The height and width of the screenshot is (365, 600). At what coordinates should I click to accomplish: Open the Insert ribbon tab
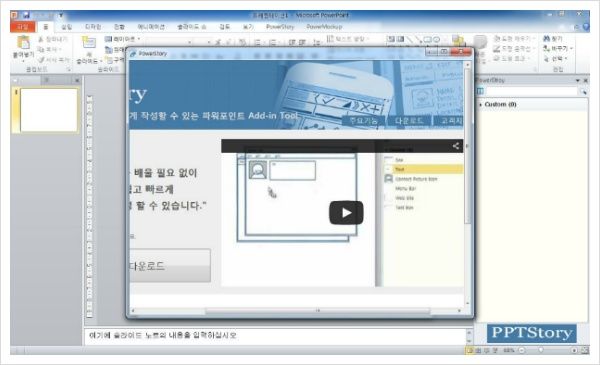[x=67, y=27]
